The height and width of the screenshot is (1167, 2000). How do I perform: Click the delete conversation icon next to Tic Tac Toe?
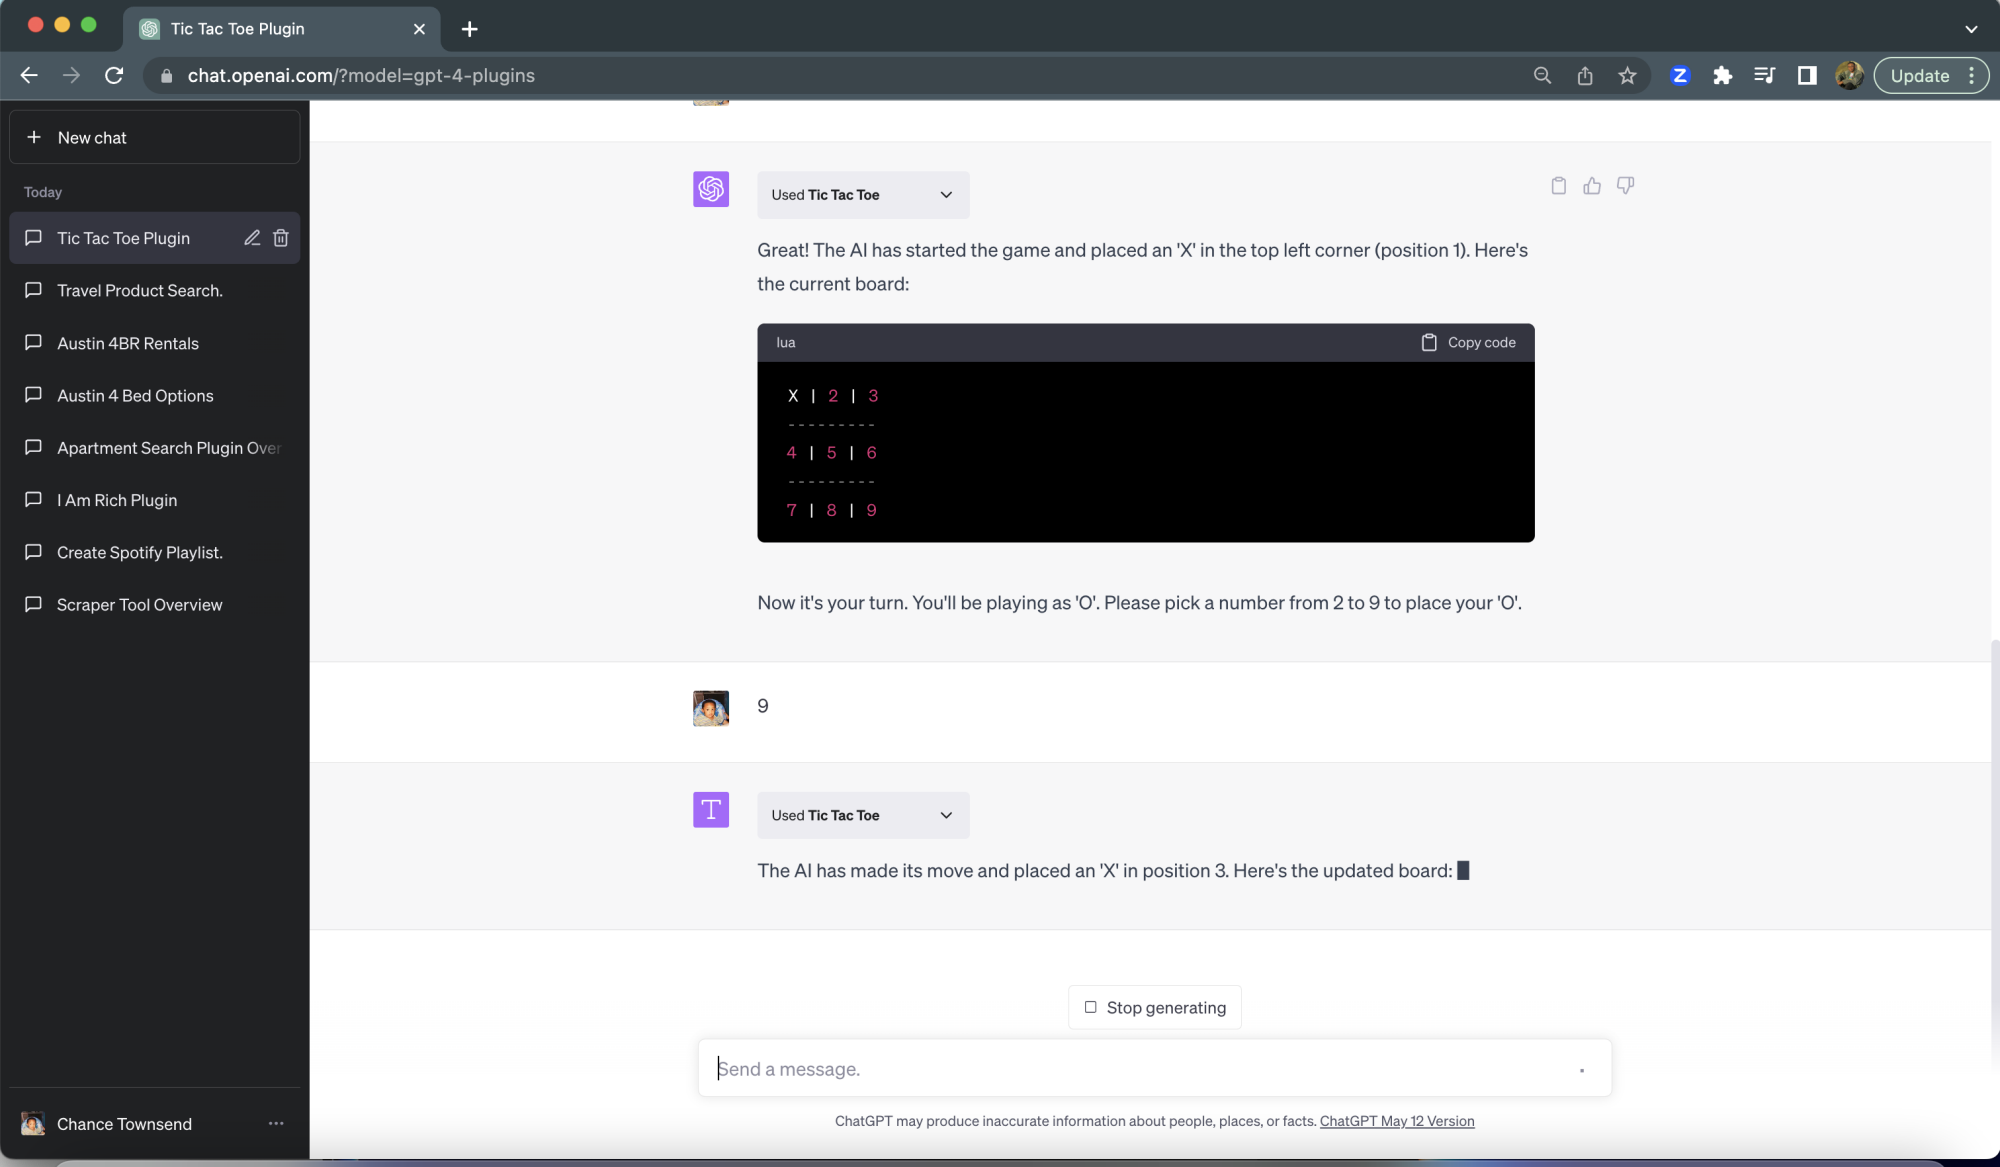(x=281, y=238)
